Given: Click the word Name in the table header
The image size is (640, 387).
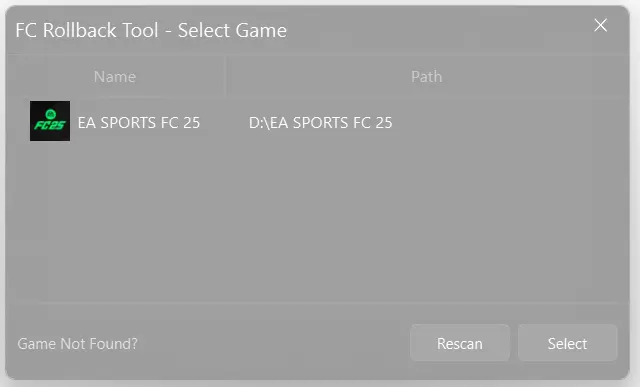Looking at the screenshot, I should click(115, 77).
